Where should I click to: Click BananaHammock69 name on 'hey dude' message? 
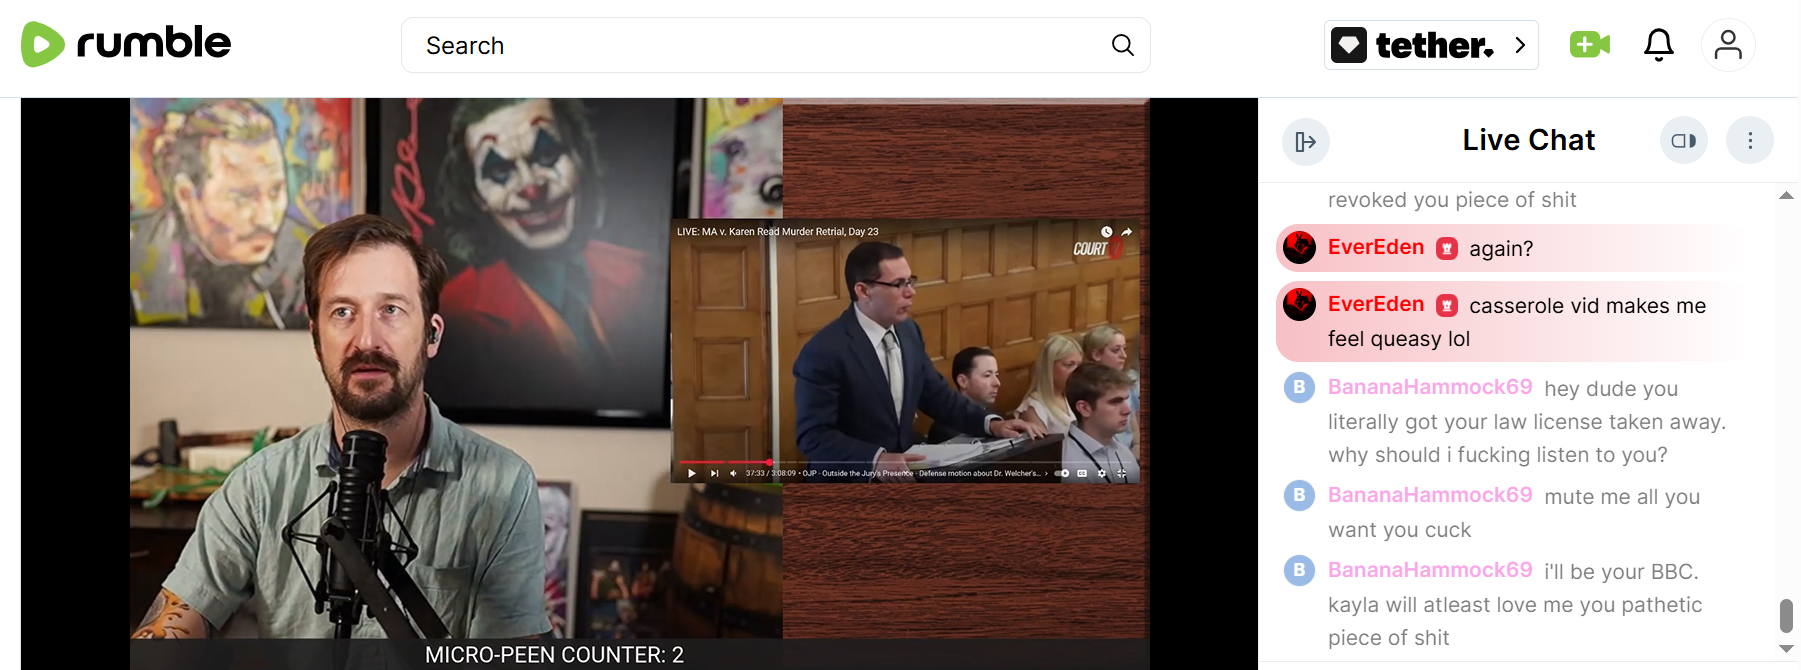(1430, 387)
